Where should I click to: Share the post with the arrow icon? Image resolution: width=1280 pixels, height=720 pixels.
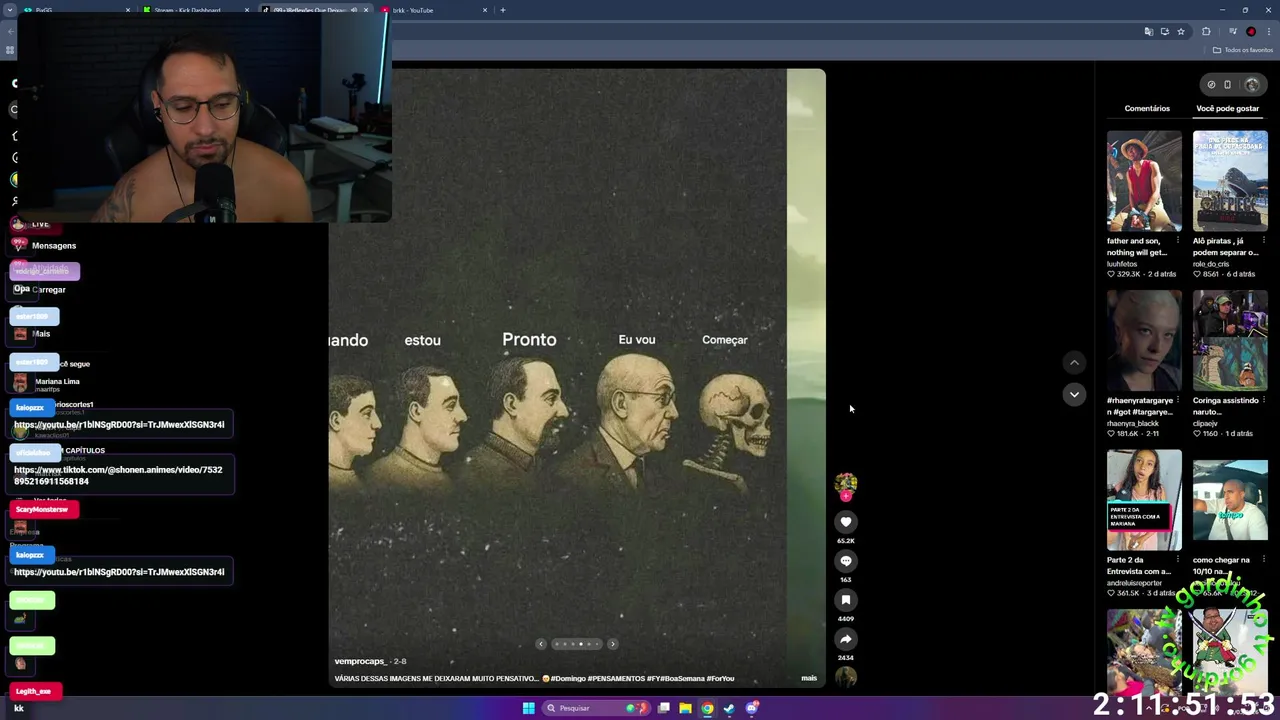(x=846, y=639)
